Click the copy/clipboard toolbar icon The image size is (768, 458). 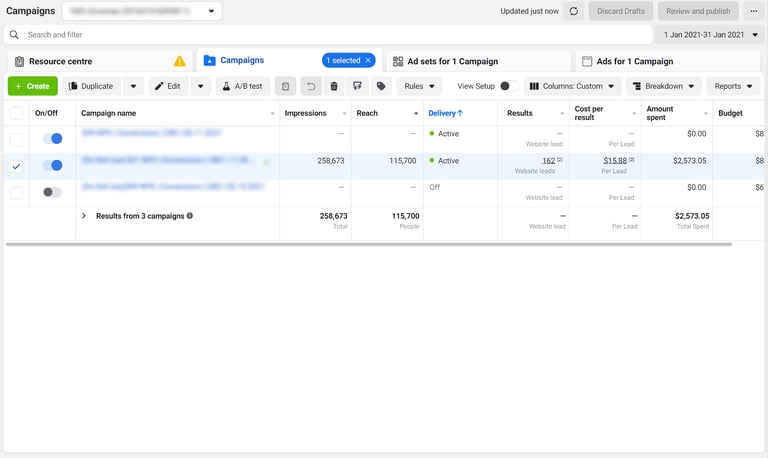pyautogui.click(x=286, y=86)
